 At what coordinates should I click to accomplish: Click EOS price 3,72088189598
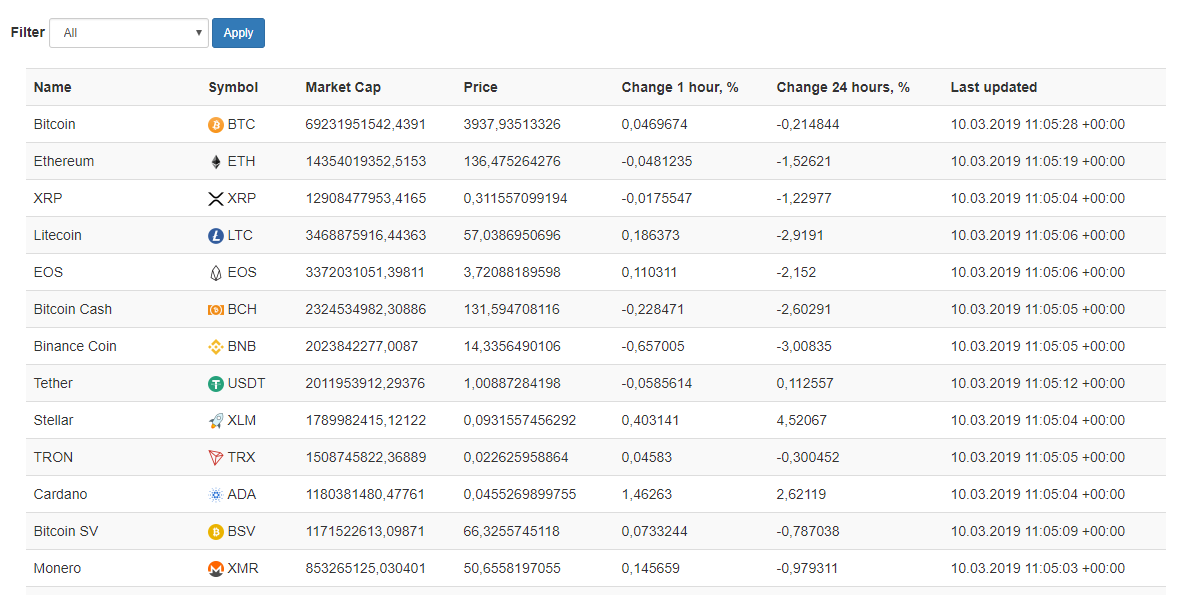(512, 272)
